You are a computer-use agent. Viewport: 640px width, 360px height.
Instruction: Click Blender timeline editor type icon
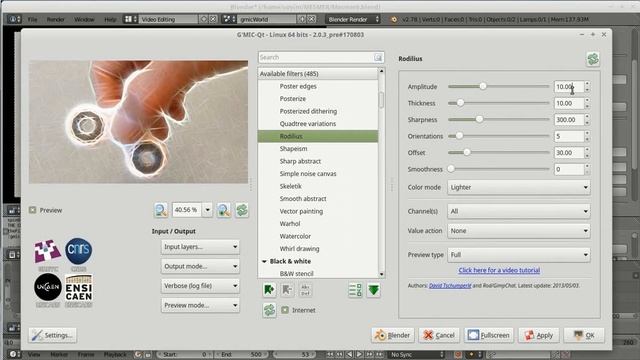pyautogui.click(x=13, y=354)
